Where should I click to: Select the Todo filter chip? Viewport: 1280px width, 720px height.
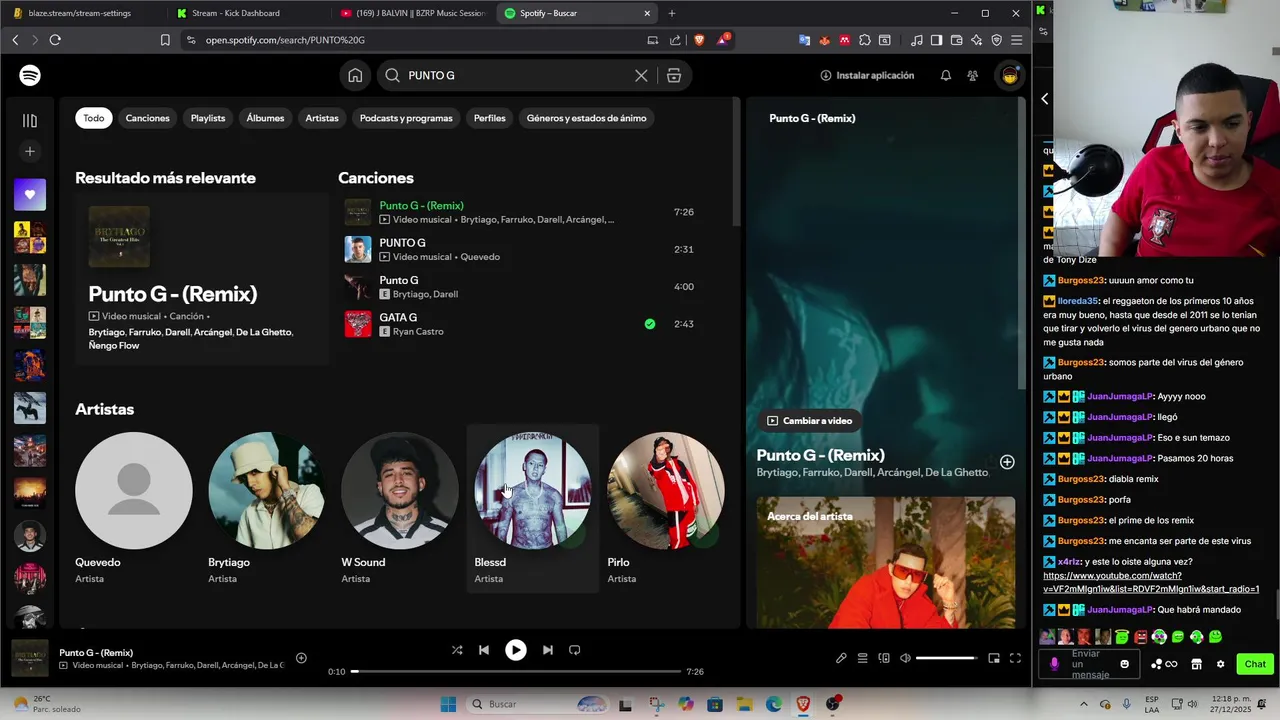click(94, 118)
